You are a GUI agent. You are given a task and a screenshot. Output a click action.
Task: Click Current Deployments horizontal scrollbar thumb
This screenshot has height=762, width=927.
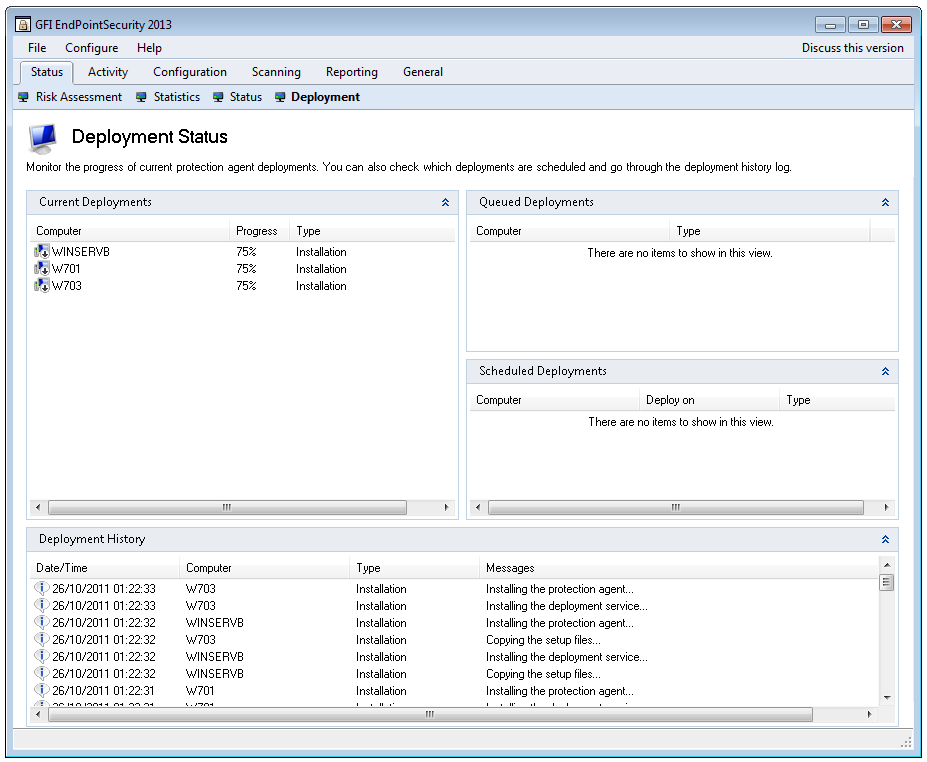(227, 507)
